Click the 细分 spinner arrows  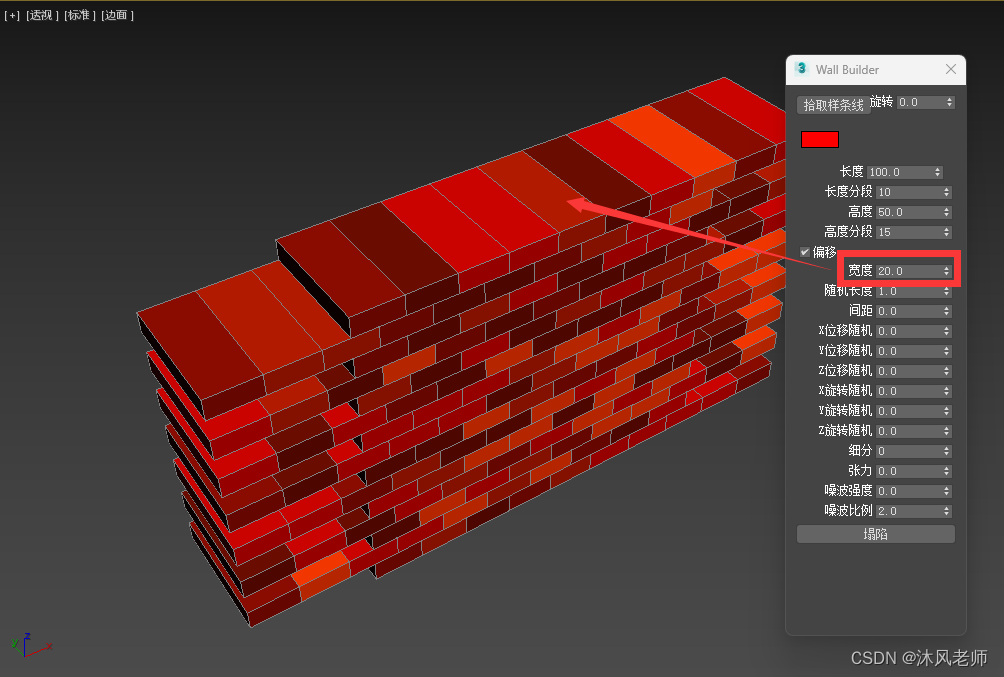(946, 451)
